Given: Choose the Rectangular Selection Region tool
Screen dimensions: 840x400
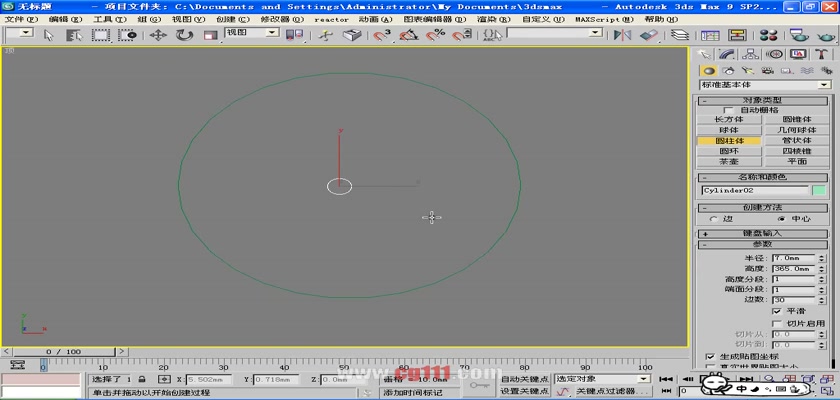Looking at the screenshot, I should (x=101, y=35).
